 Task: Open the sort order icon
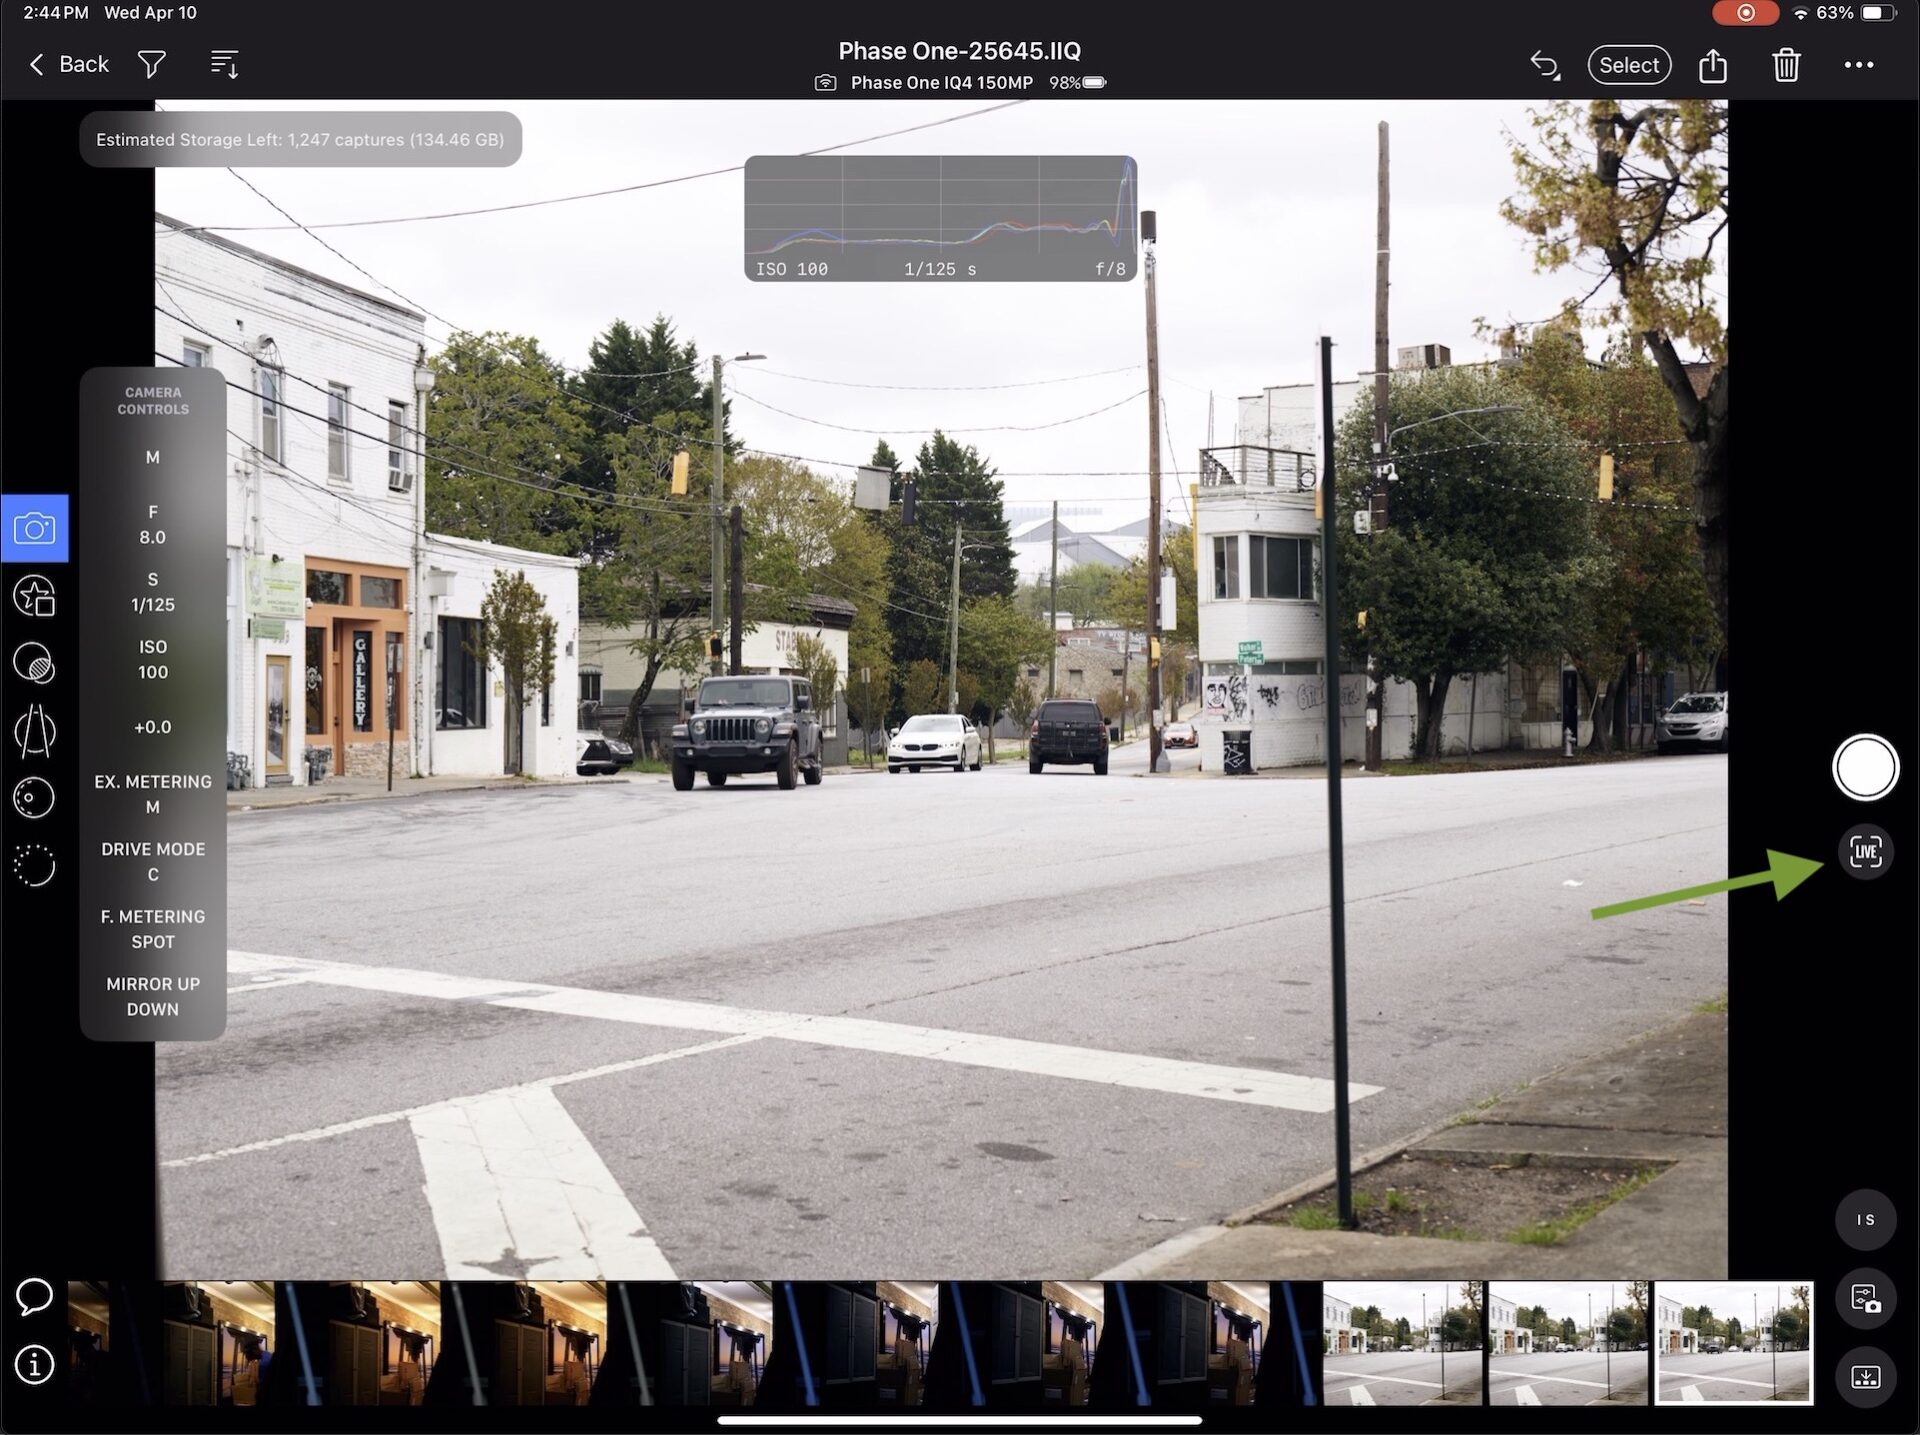point(224,65)
